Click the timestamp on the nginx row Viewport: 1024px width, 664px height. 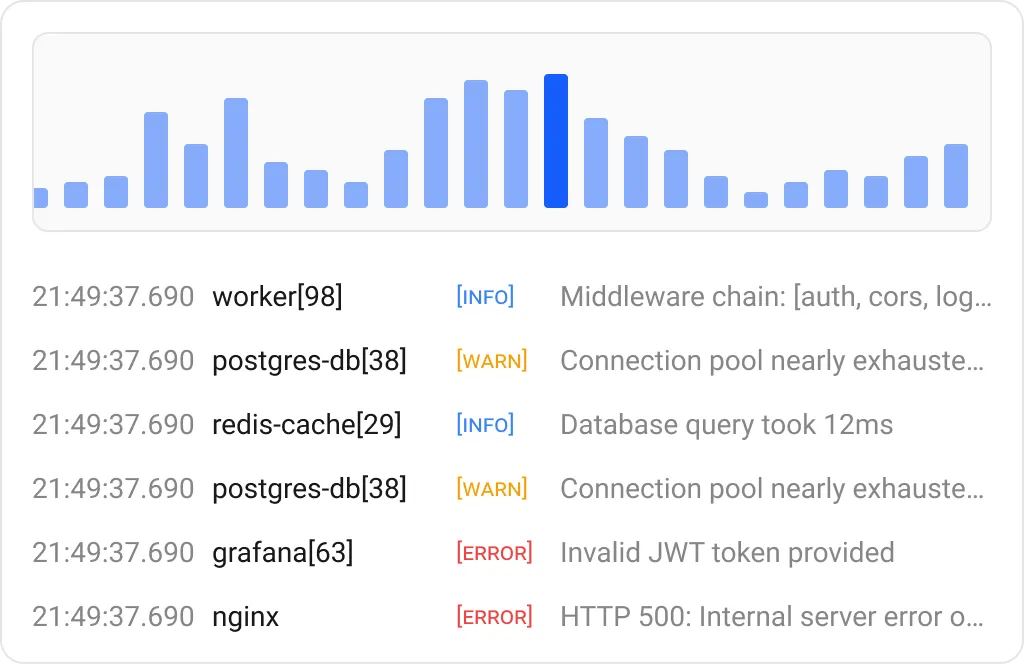(x=113, y=617)
